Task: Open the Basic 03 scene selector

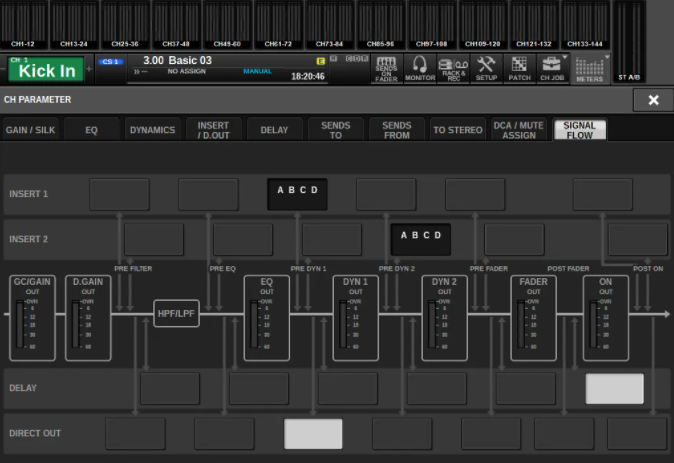Action: coord(230,67)
